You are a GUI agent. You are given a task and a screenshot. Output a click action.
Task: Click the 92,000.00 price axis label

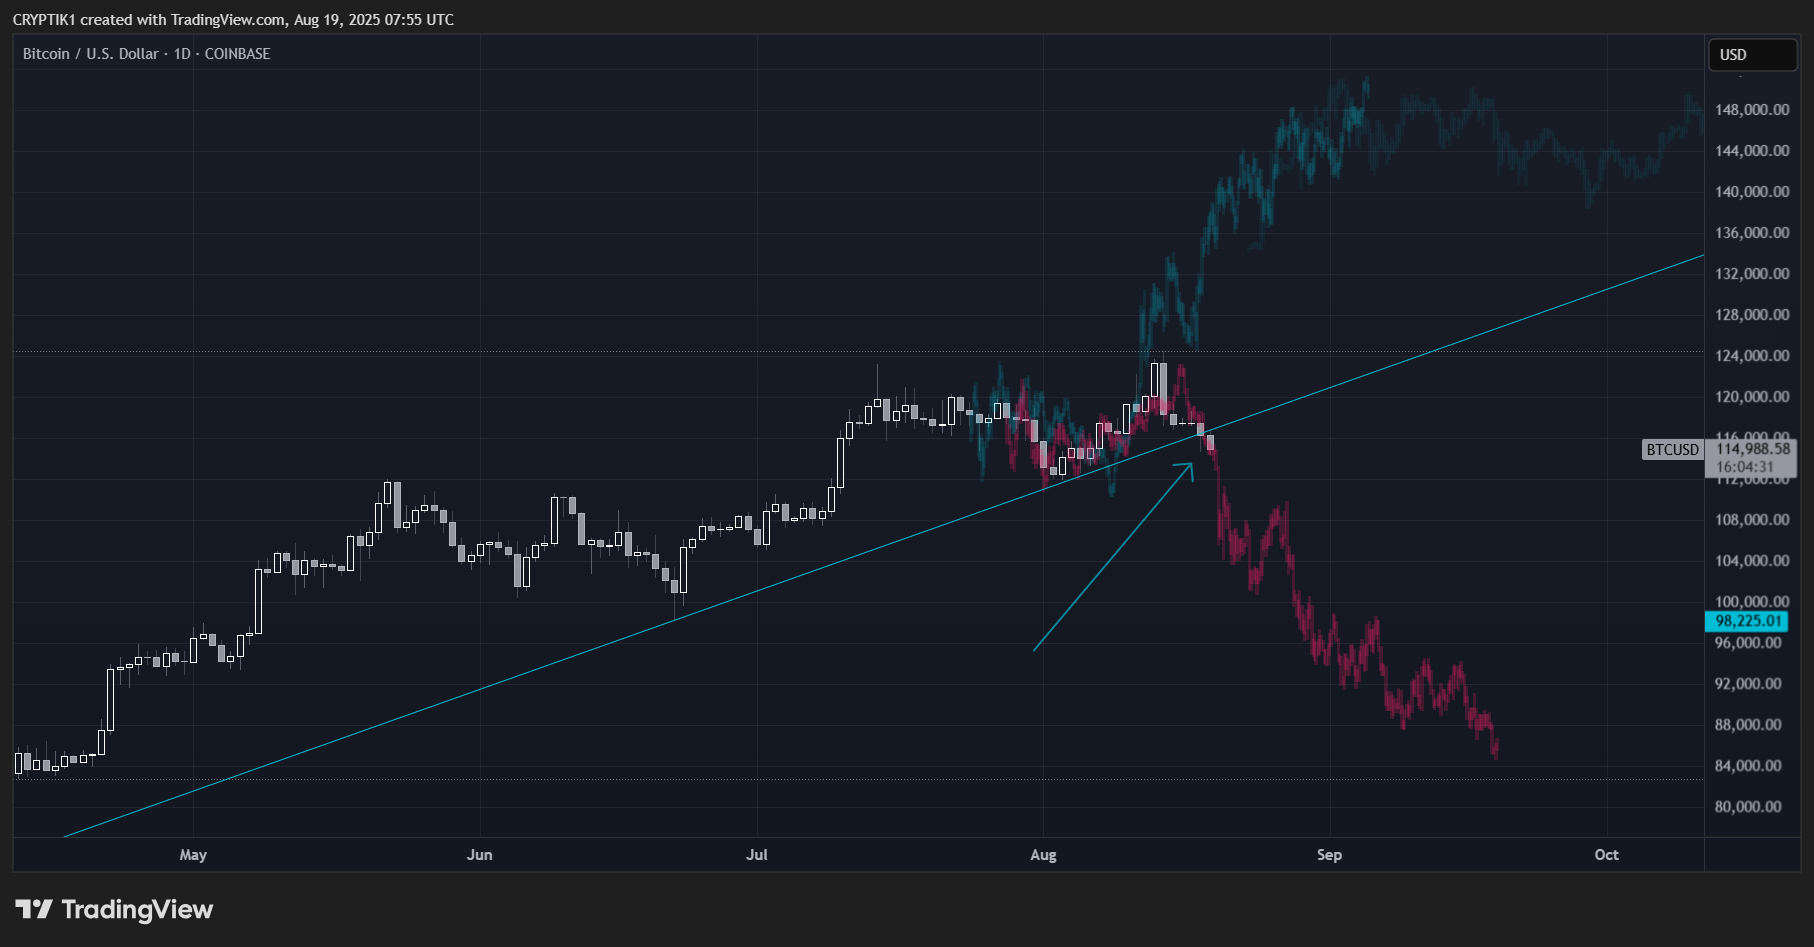1748,684
